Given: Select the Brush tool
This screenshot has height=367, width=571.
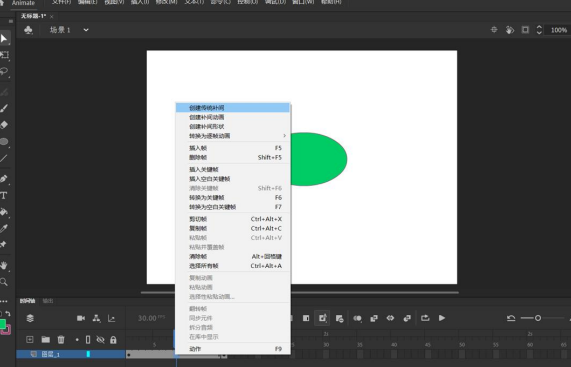Looking at the screenshot, I should tap(4, 108).
